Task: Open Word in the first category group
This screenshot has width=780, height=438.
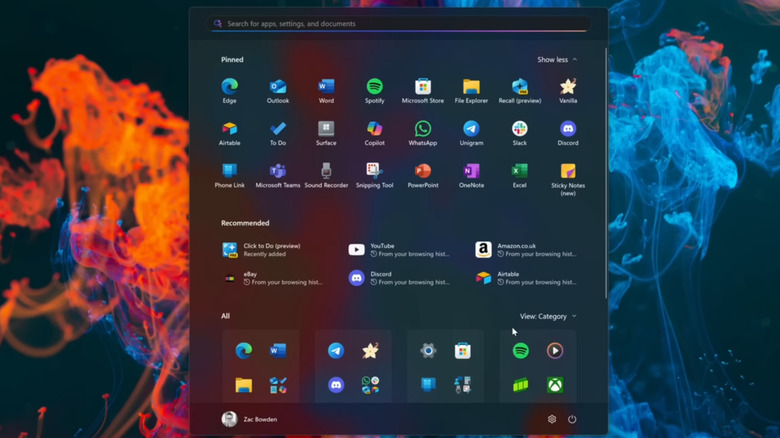Action: pyautogui.click(x=278, y=350)
